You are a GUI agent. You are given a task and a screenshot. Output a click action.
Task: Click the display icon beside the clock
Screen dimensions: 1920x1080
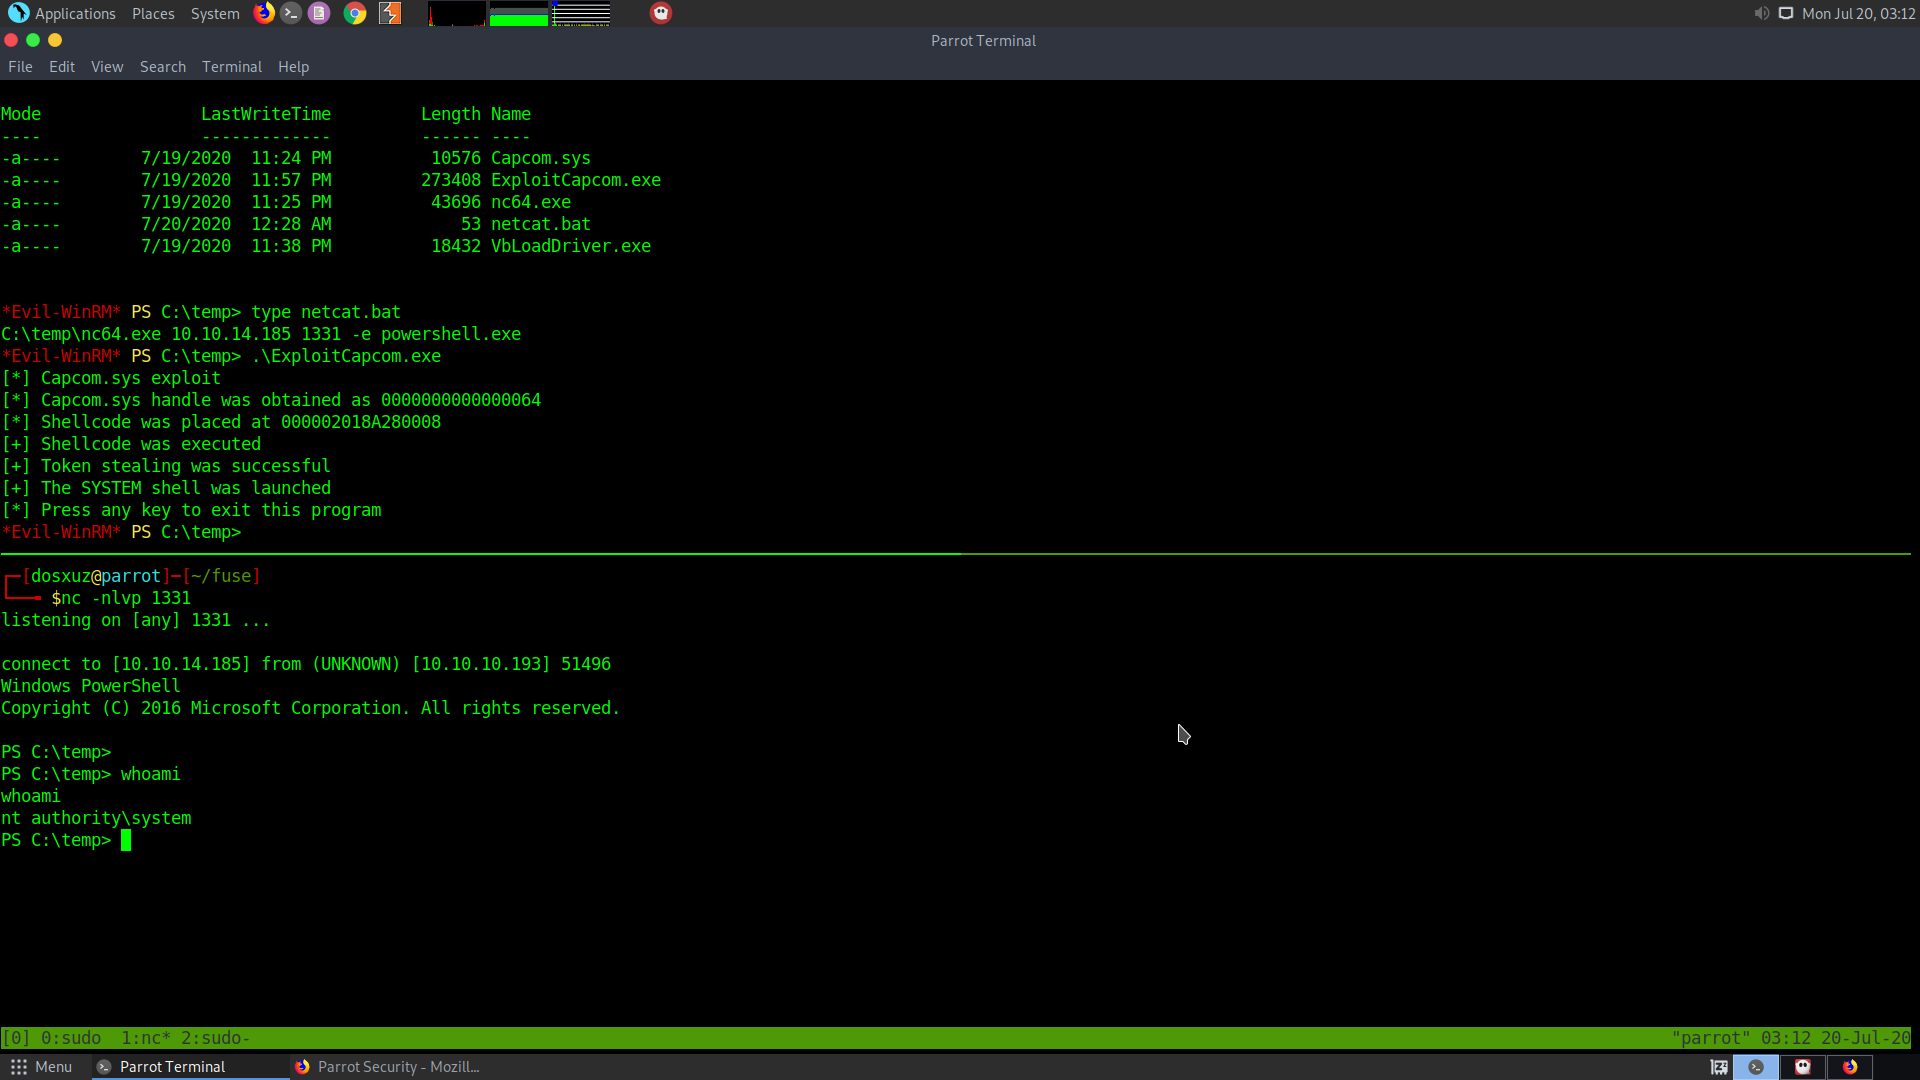pos(1786,13)
